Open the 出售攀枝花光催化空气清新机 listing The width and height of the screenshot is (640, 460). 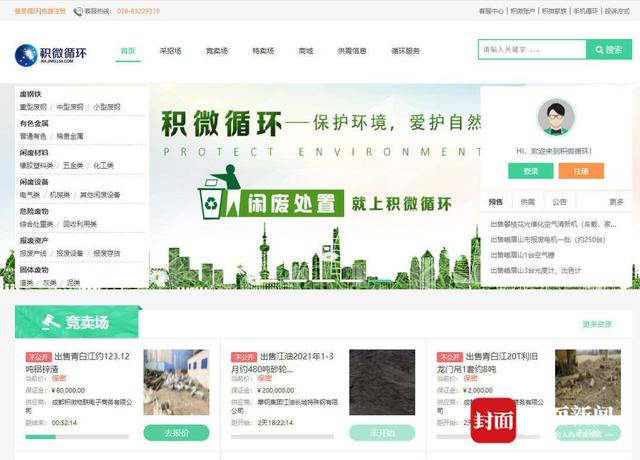tap(553, 224)
